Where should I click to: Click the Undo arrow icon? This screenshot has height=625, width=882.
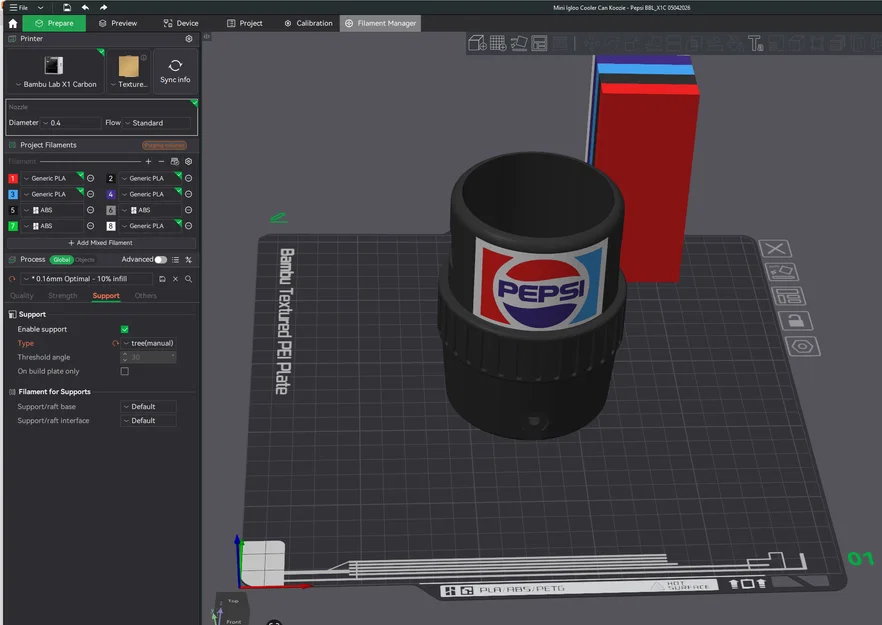pos(86,7)
